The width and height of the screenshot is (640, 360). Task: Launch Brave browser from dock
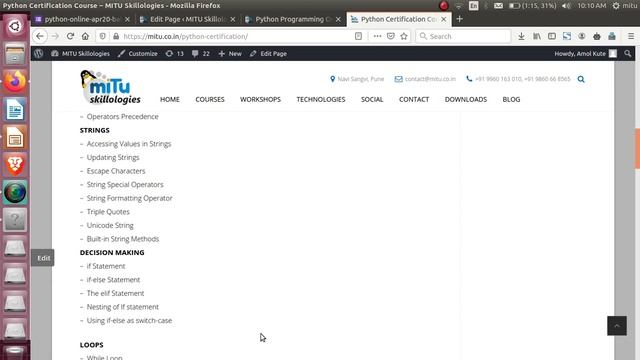pyautogui.click(x=15, y=165)
